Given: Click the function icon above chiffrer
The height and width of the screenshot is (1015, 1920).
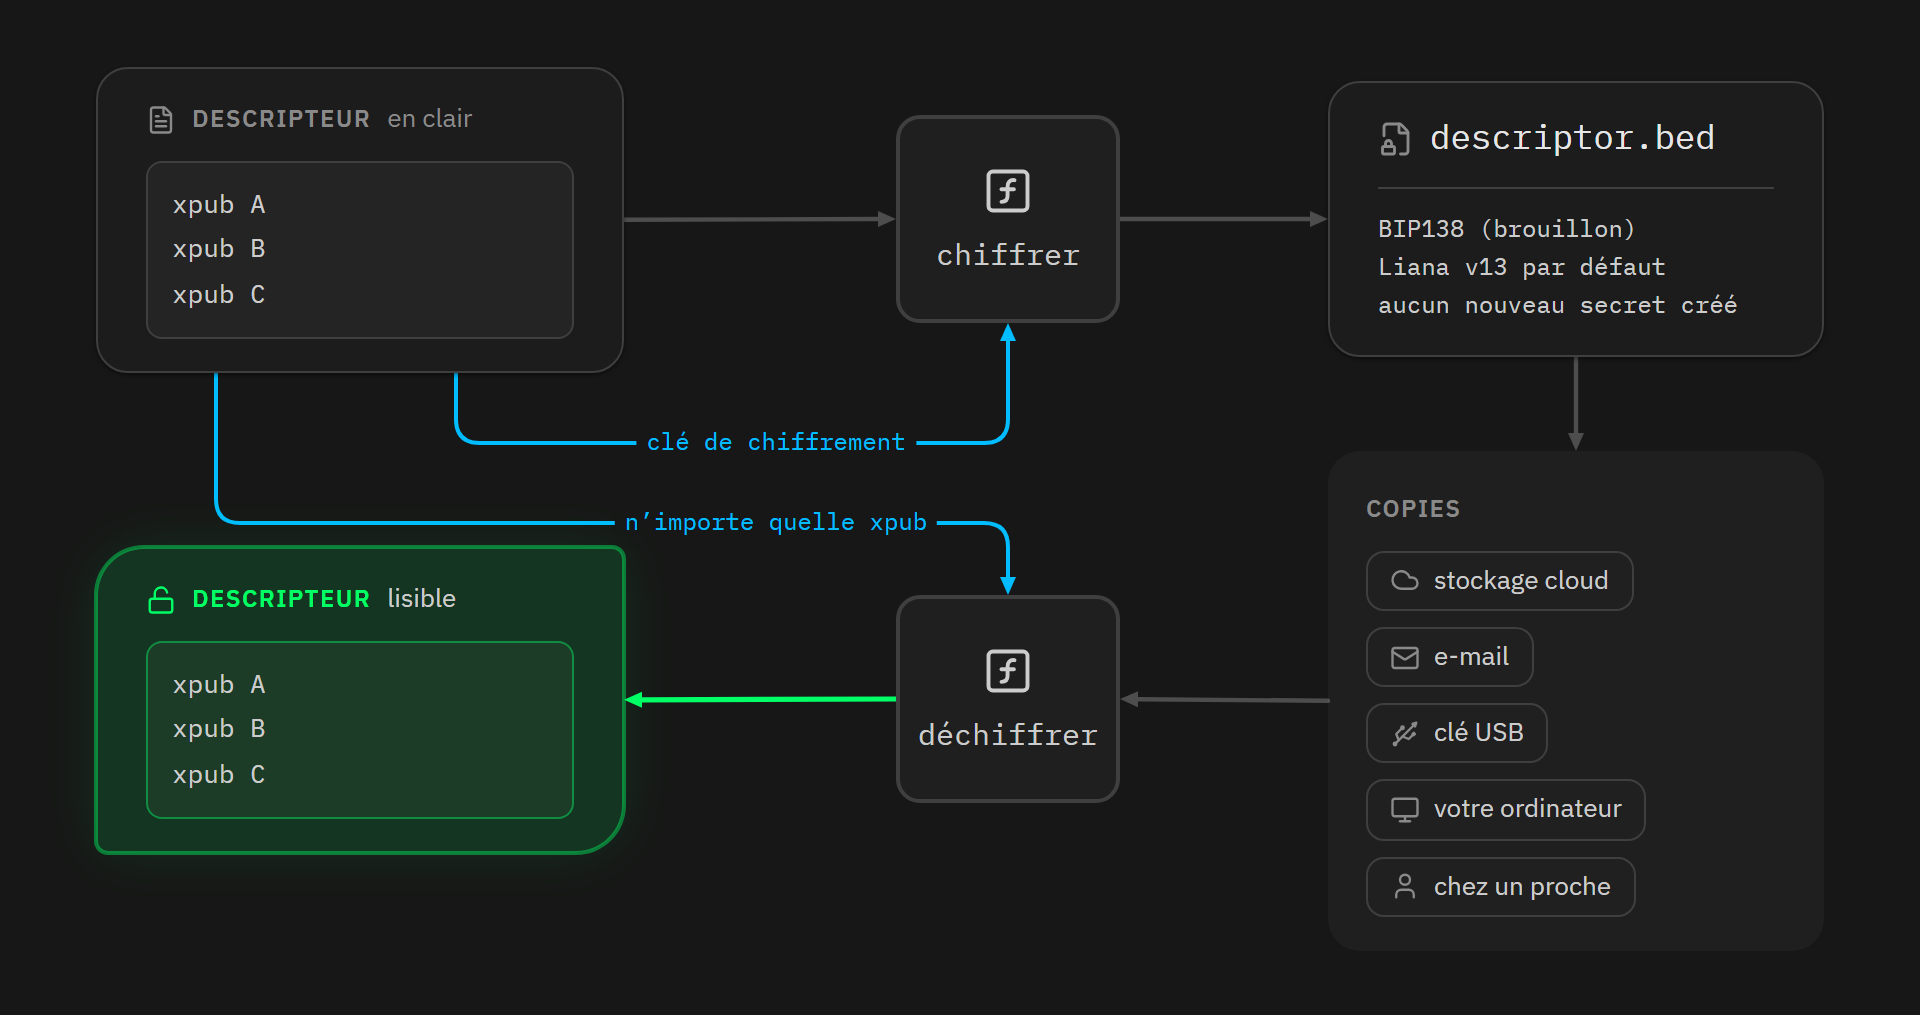Looking at the screenshot, I should (x=1008, y=191).
